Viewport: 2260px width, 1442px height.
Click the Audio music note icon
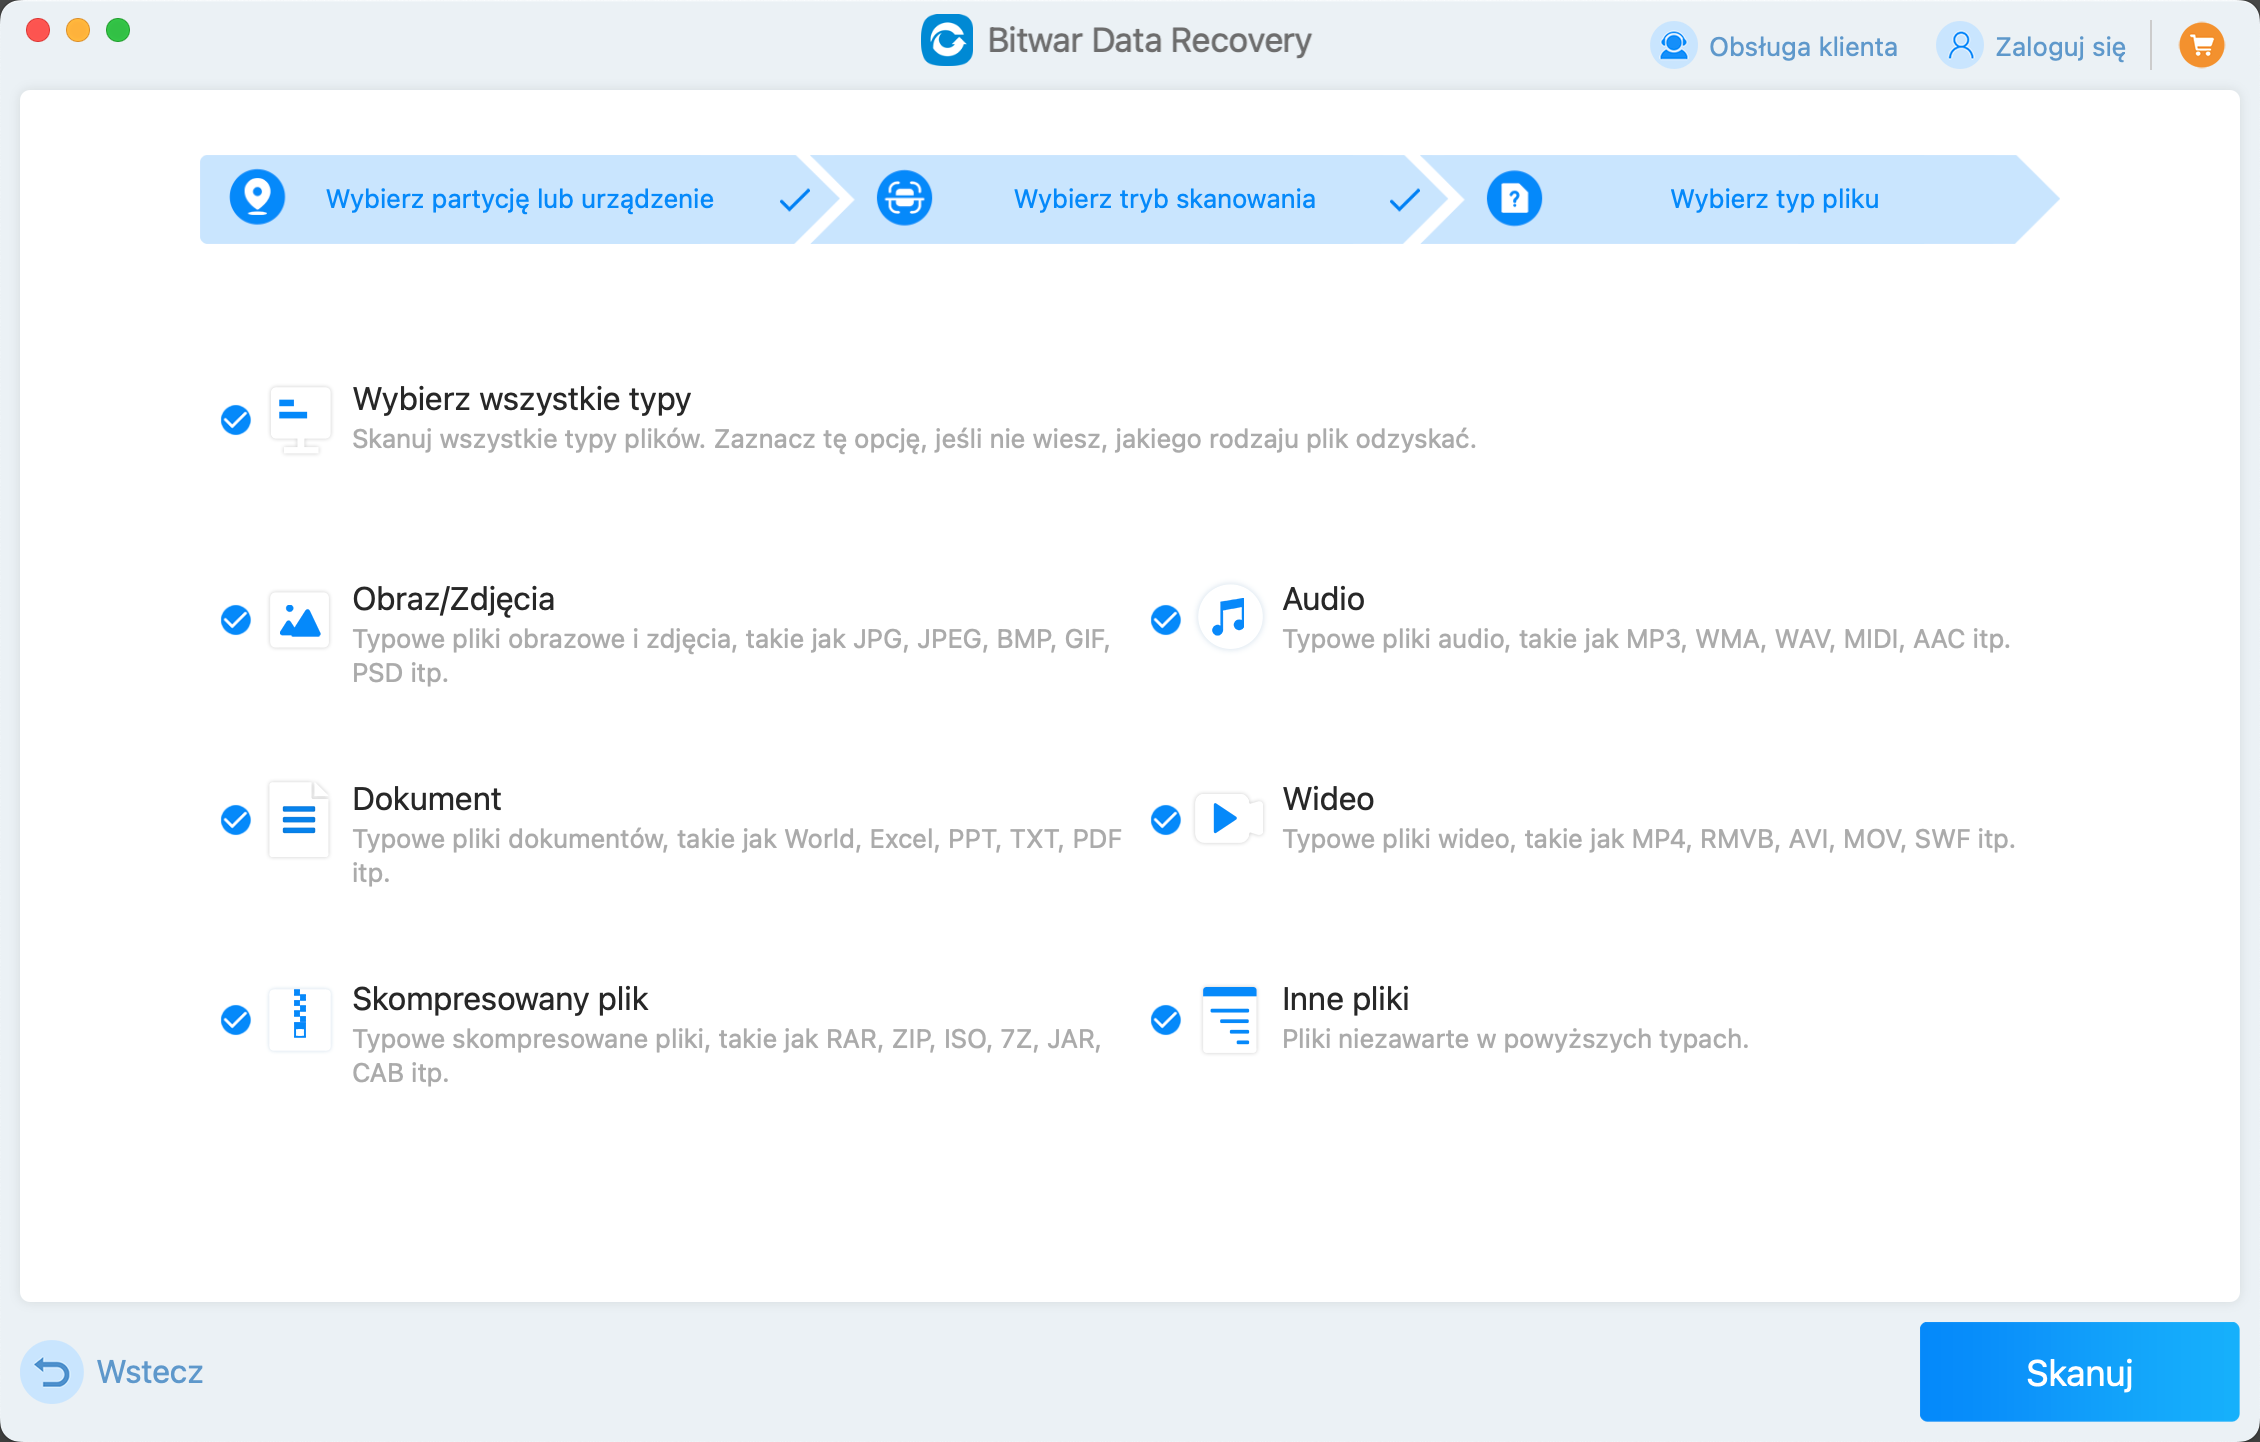pos(1229,618)
